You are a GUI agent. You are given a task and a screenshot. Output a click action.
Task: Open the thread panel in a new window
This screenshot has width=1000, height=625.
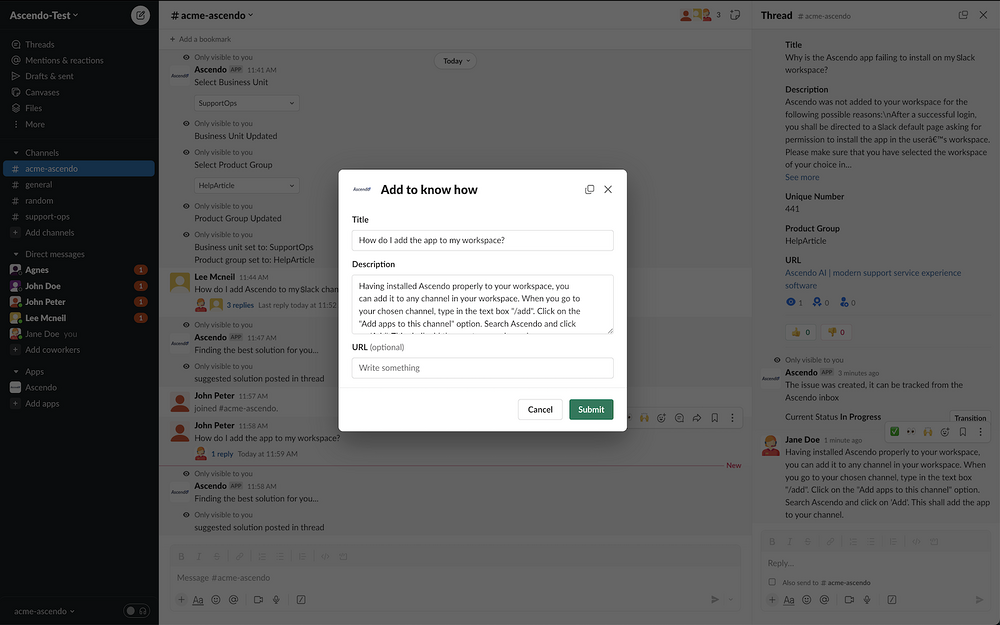[x=963, y=15]
